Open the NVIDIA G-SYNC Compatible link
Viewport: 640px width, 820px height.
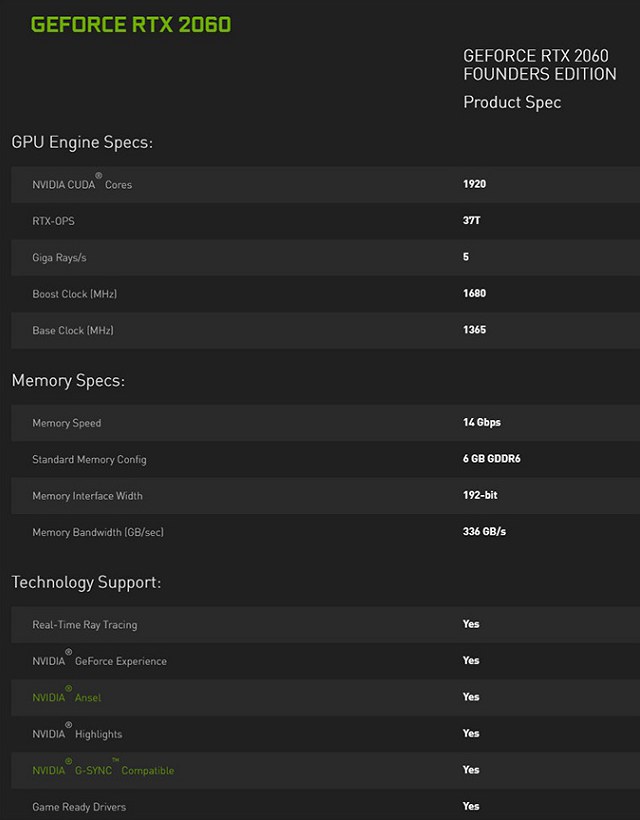click(103, 770)
